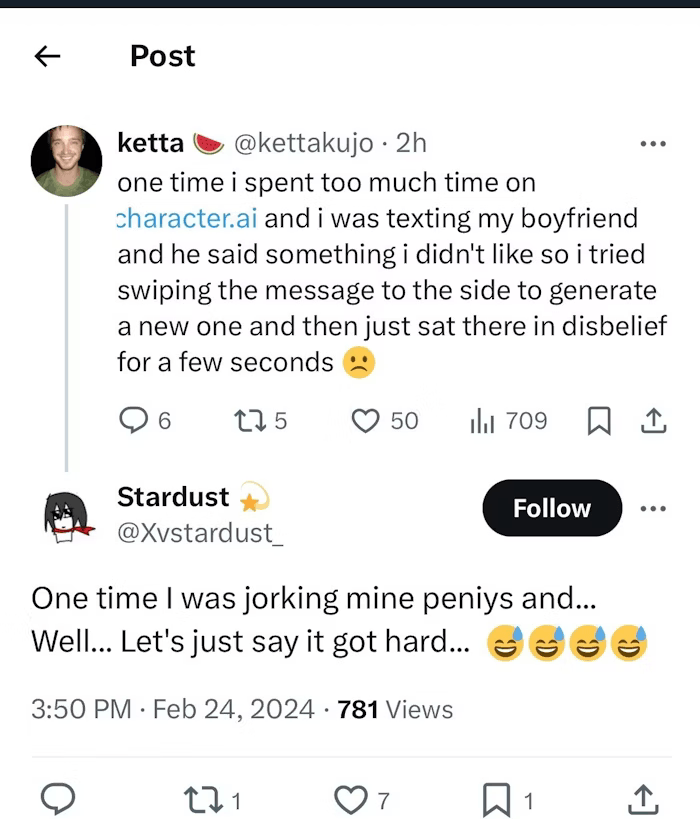Image resolution: width=700 pixels, height=819 pixels.
Task: Share ketta's post
Action: pyautogui.click(x=653, y=421)
